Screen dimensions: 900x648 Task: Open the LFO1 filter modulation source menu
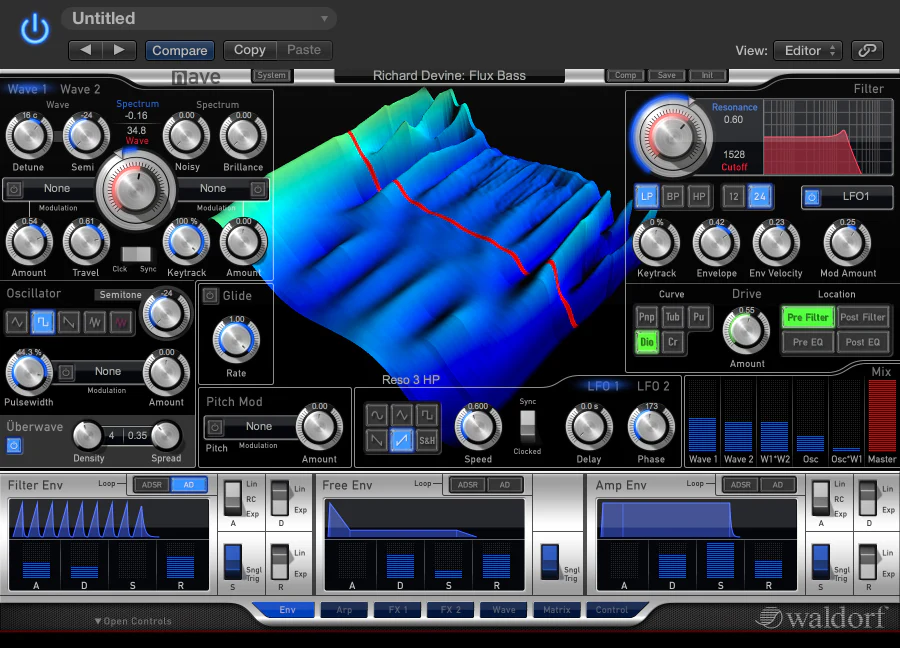pyautogui.click(x=847, y=197)
